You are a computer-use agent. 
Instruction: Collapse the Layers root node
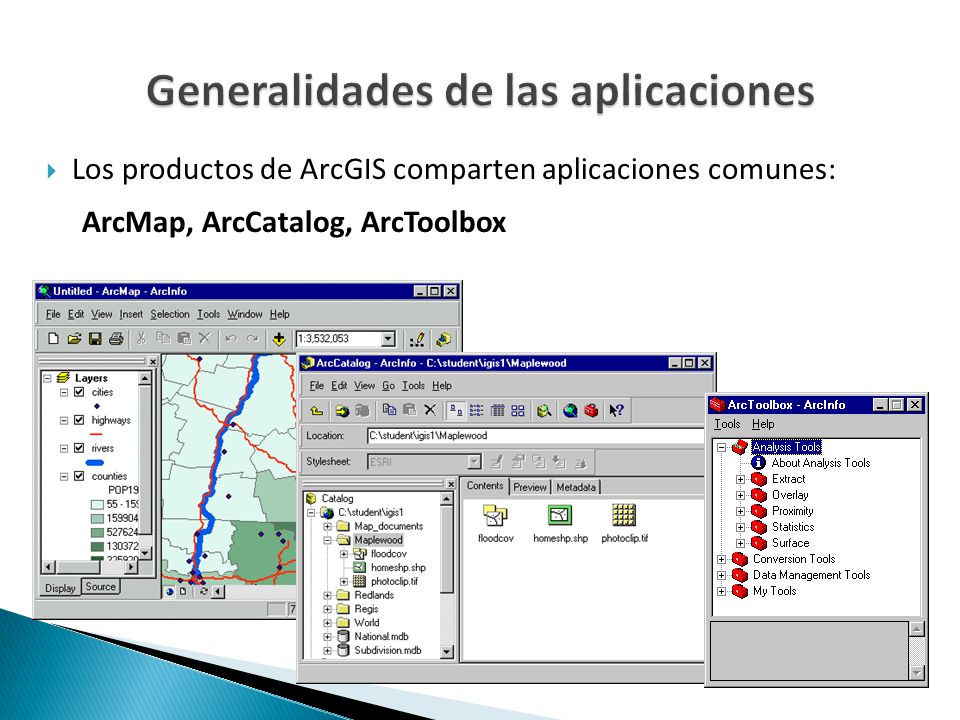coord(48,378)
